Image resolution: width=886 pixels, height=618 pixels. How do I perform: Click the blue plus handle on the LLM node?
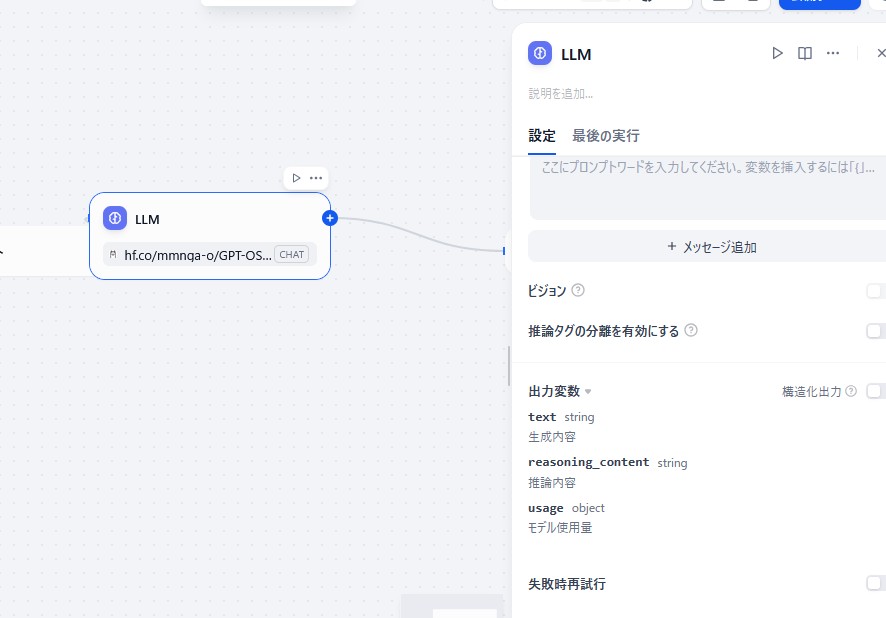click(329, 217)
